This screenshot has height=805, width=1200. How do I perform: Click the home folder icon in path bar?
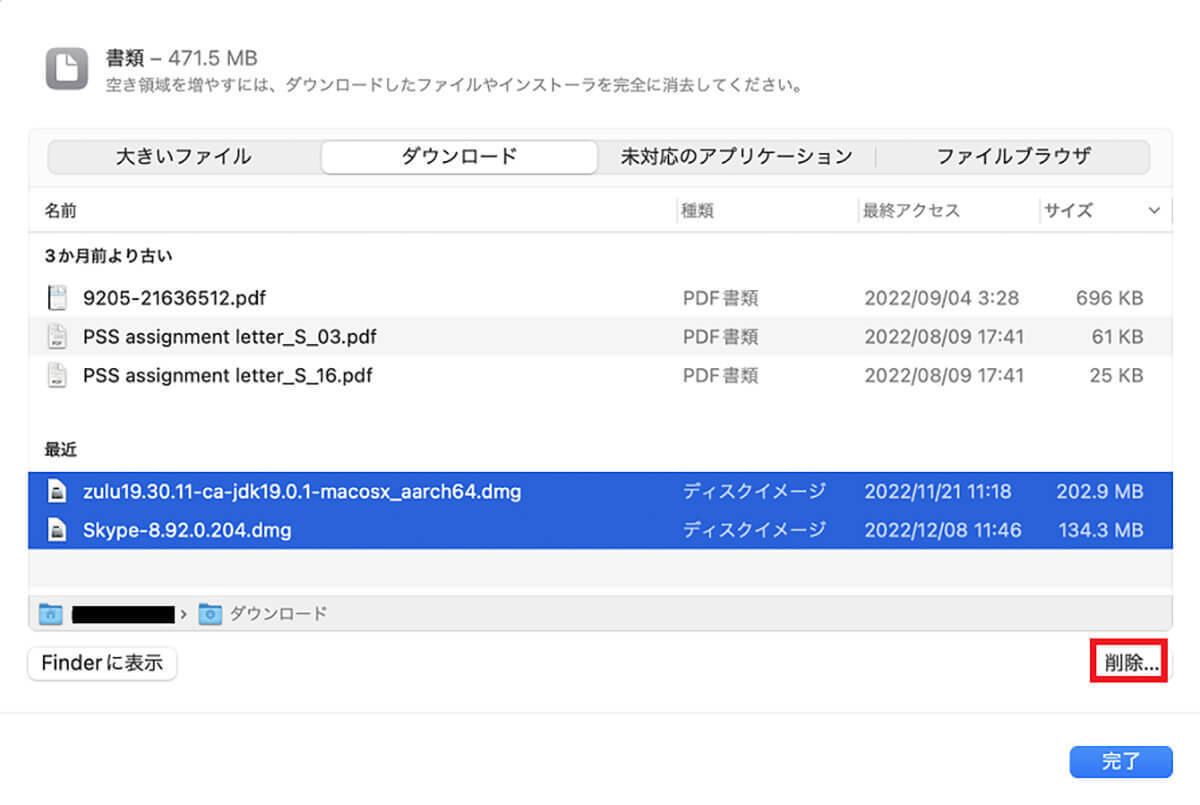pos(50,613)
